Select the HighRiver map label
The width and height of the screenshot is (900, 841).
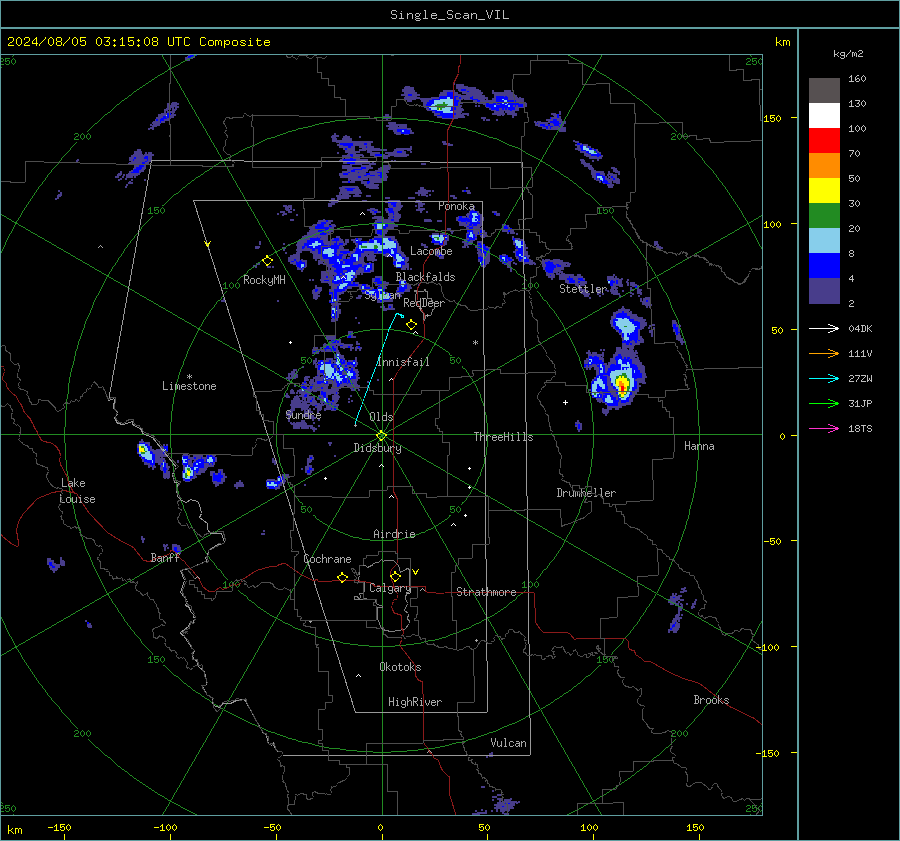point(415,702)
